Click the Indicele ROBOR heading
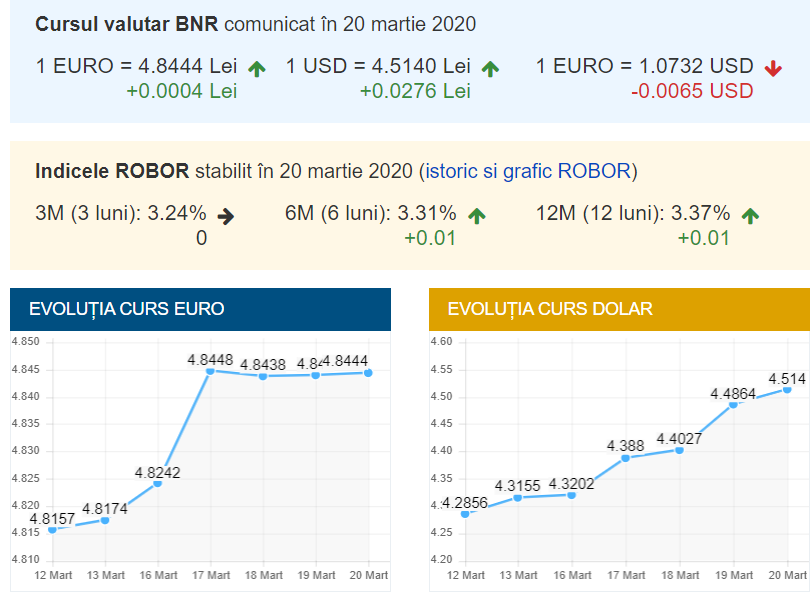This screenshot has height=593, width=812. click(x=112, y=171)
